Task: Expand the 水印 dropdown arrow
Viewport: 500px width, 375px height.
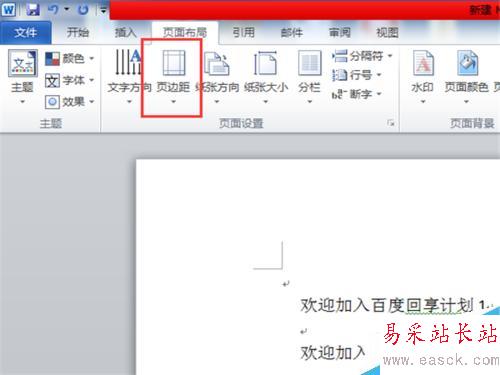Action: (423, 102)
